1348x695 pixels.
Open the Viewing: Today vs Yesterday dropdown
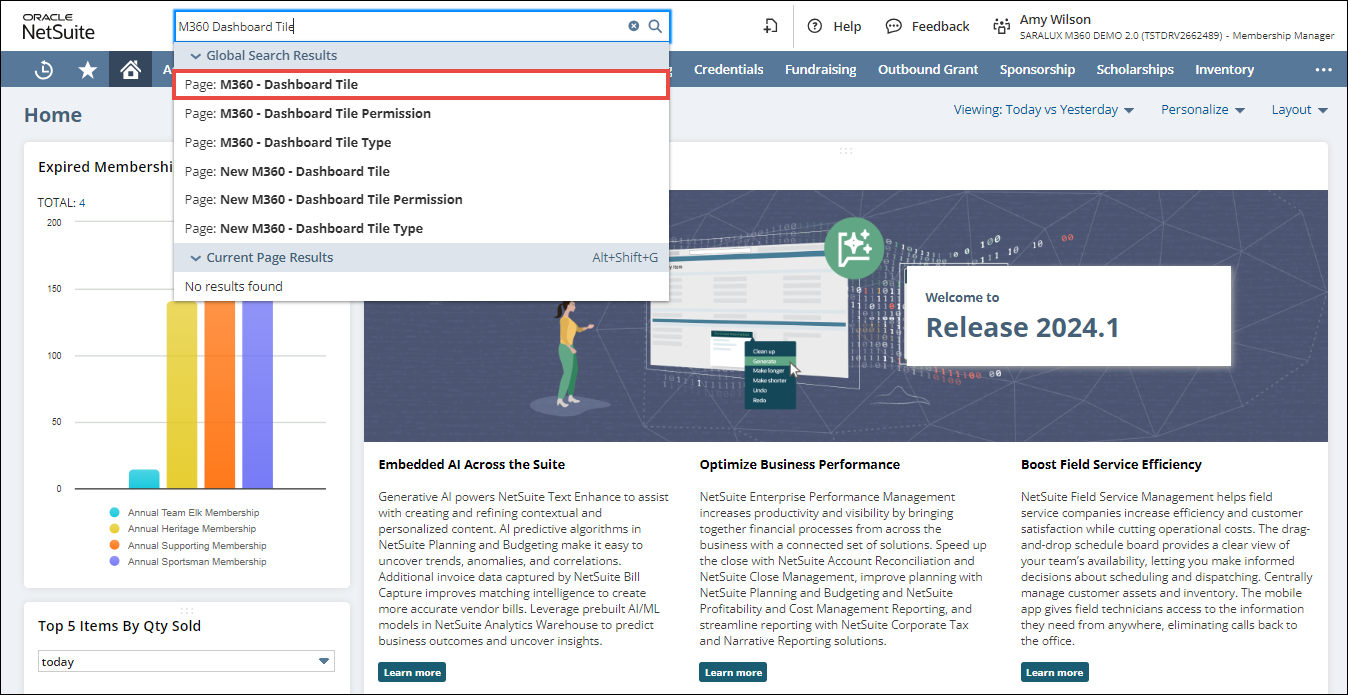click(1044, 110)
